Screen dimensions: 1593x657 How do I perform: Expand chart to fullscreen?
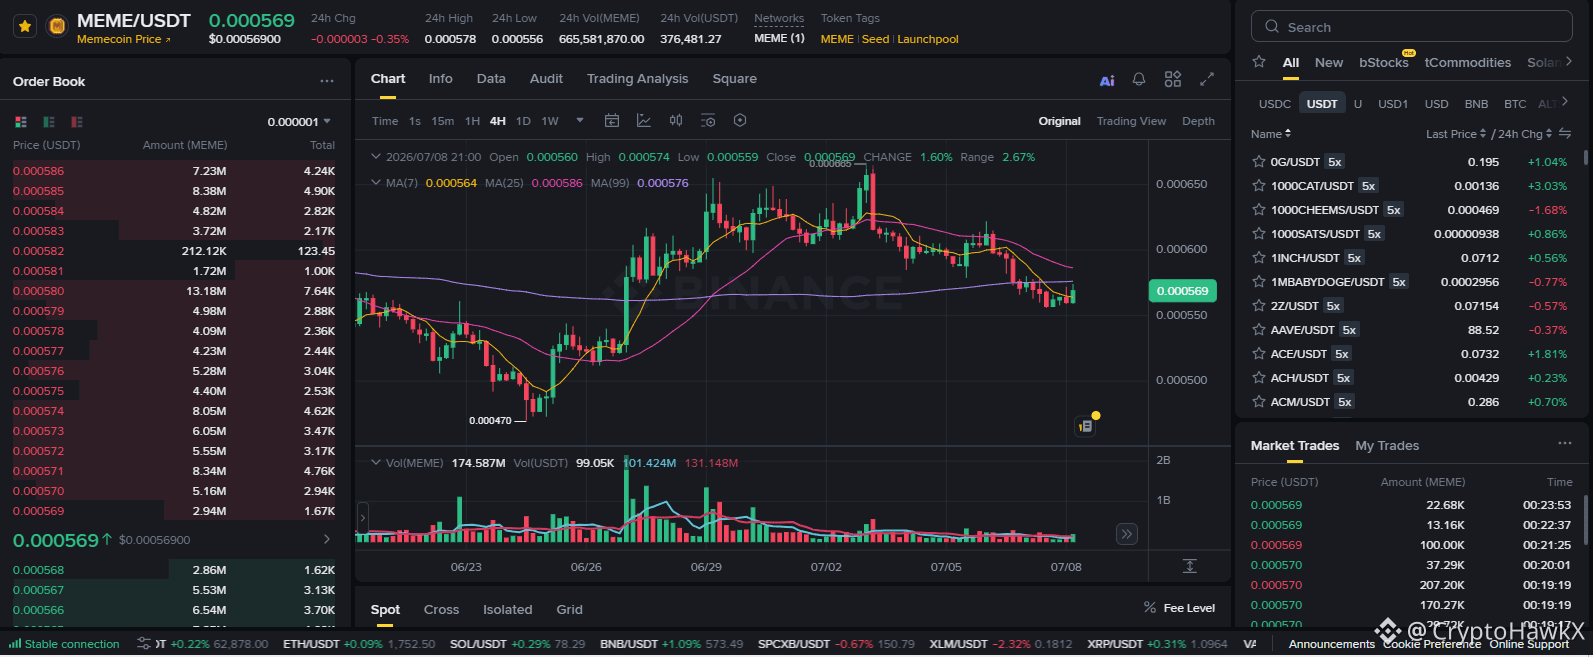(x=1207, y=79)
